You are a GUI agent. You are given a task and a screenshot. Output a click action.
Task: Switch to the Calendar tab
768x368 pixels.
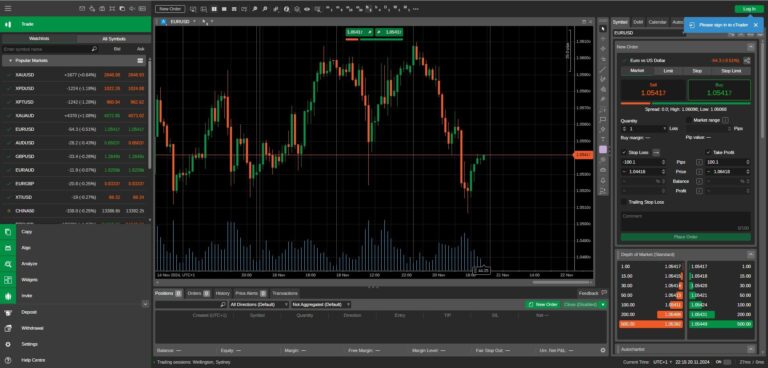657,22
